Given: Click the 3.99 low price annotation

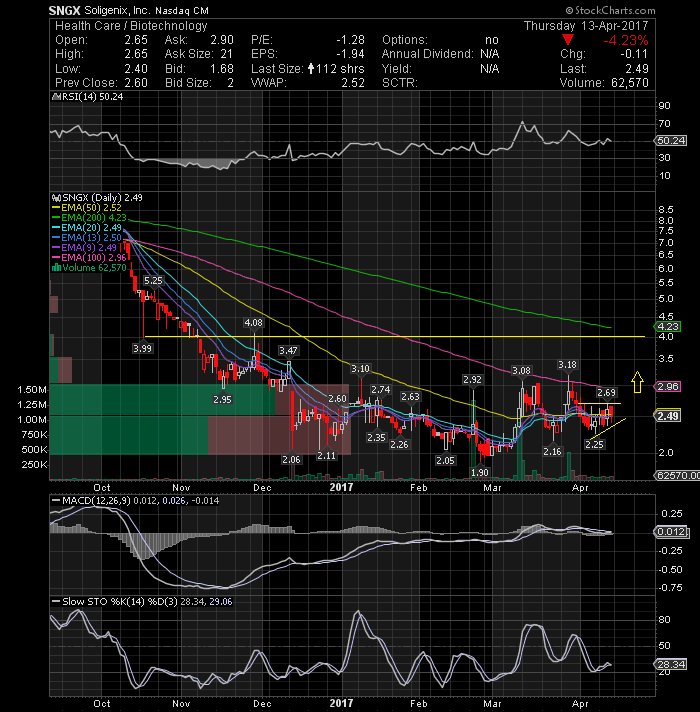Looking at the screenshot, I should pos(142,348).
